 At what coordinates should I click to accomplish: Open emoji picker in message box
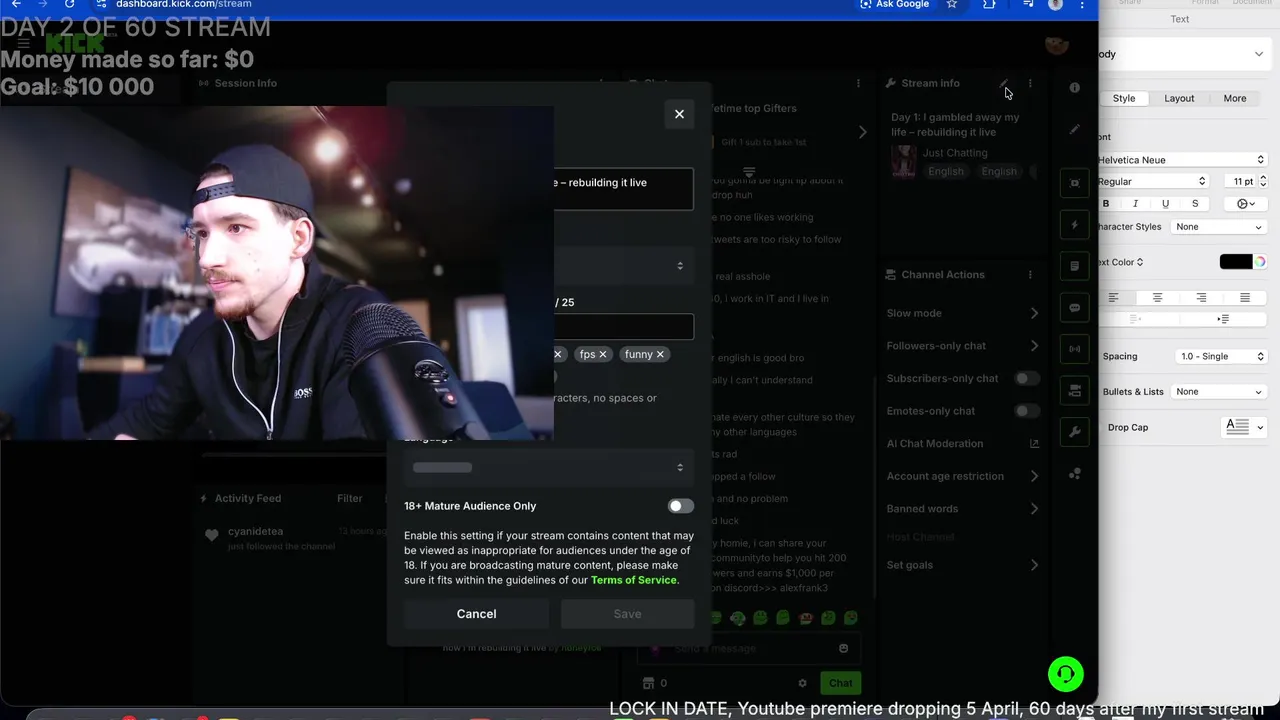point(843,648)
